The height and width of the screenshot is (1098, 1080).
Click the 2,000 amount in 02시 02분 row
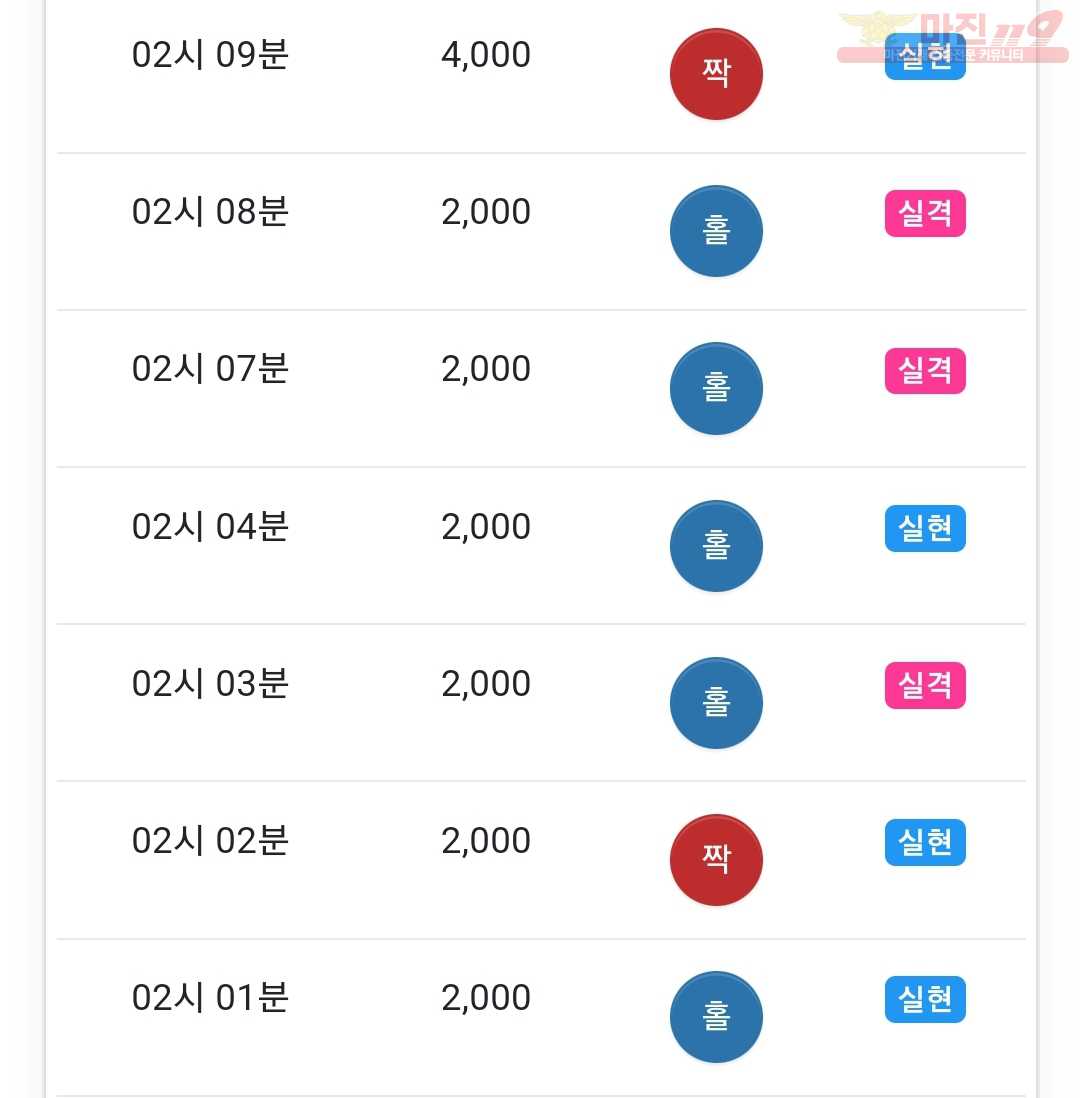pyautogui.click(x=485, y=841)
